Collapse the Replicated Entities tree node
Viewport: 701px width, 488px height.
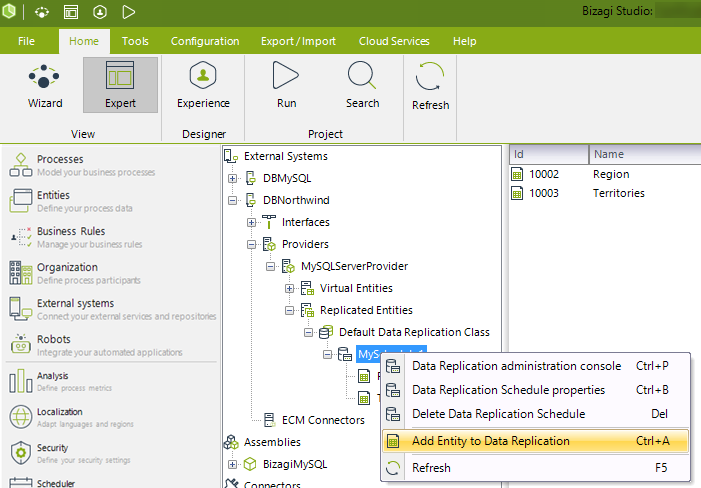(290, 310)
